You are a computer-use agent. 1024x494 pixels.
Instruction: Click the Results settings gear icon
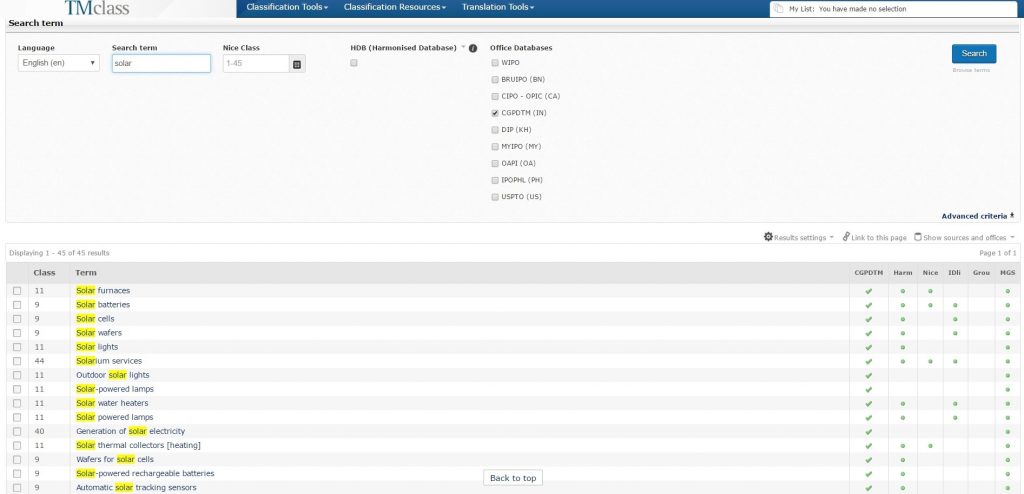(x=768, y=237)
